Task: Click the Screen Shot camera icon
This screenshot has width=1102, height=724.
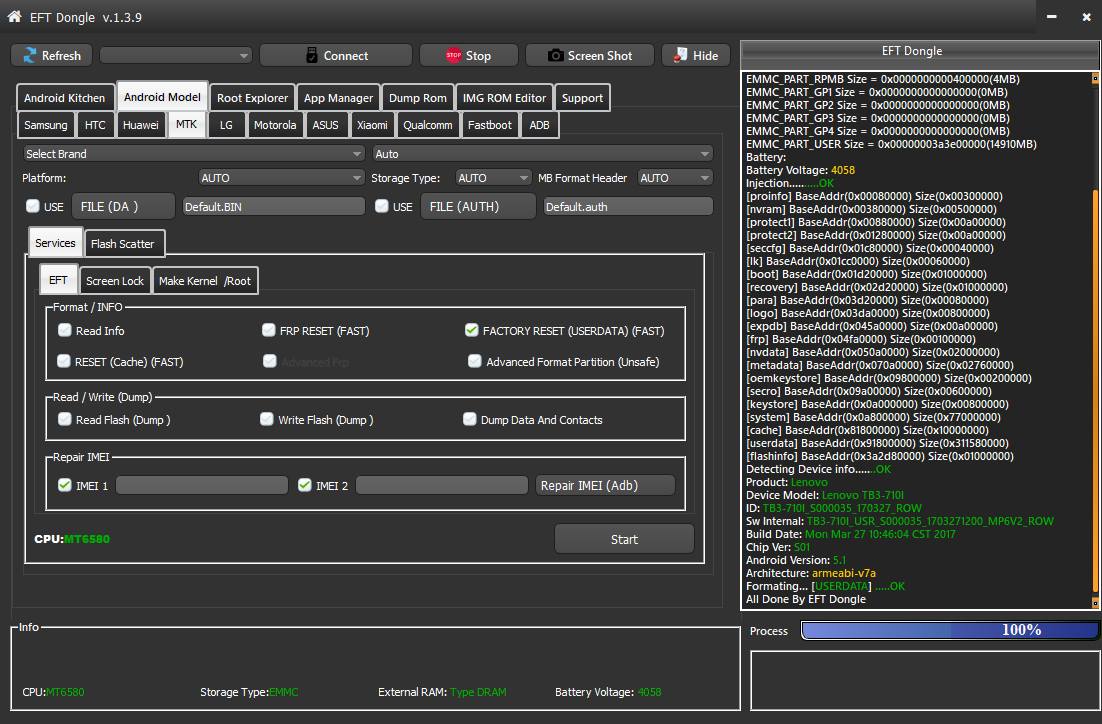Action: [555, 56]
